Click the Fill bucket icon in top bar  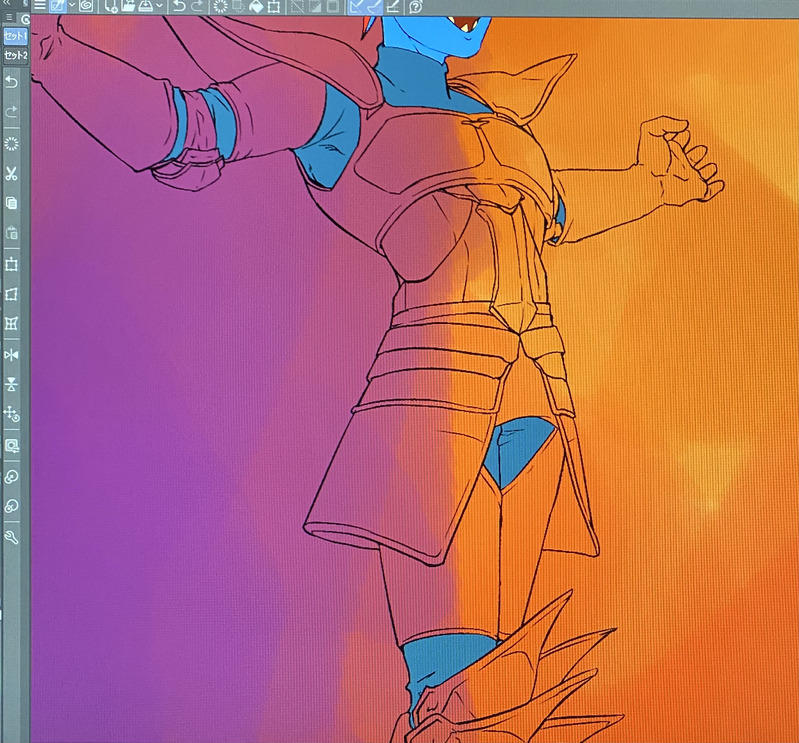pyautogui.click(x=256, y=7)
